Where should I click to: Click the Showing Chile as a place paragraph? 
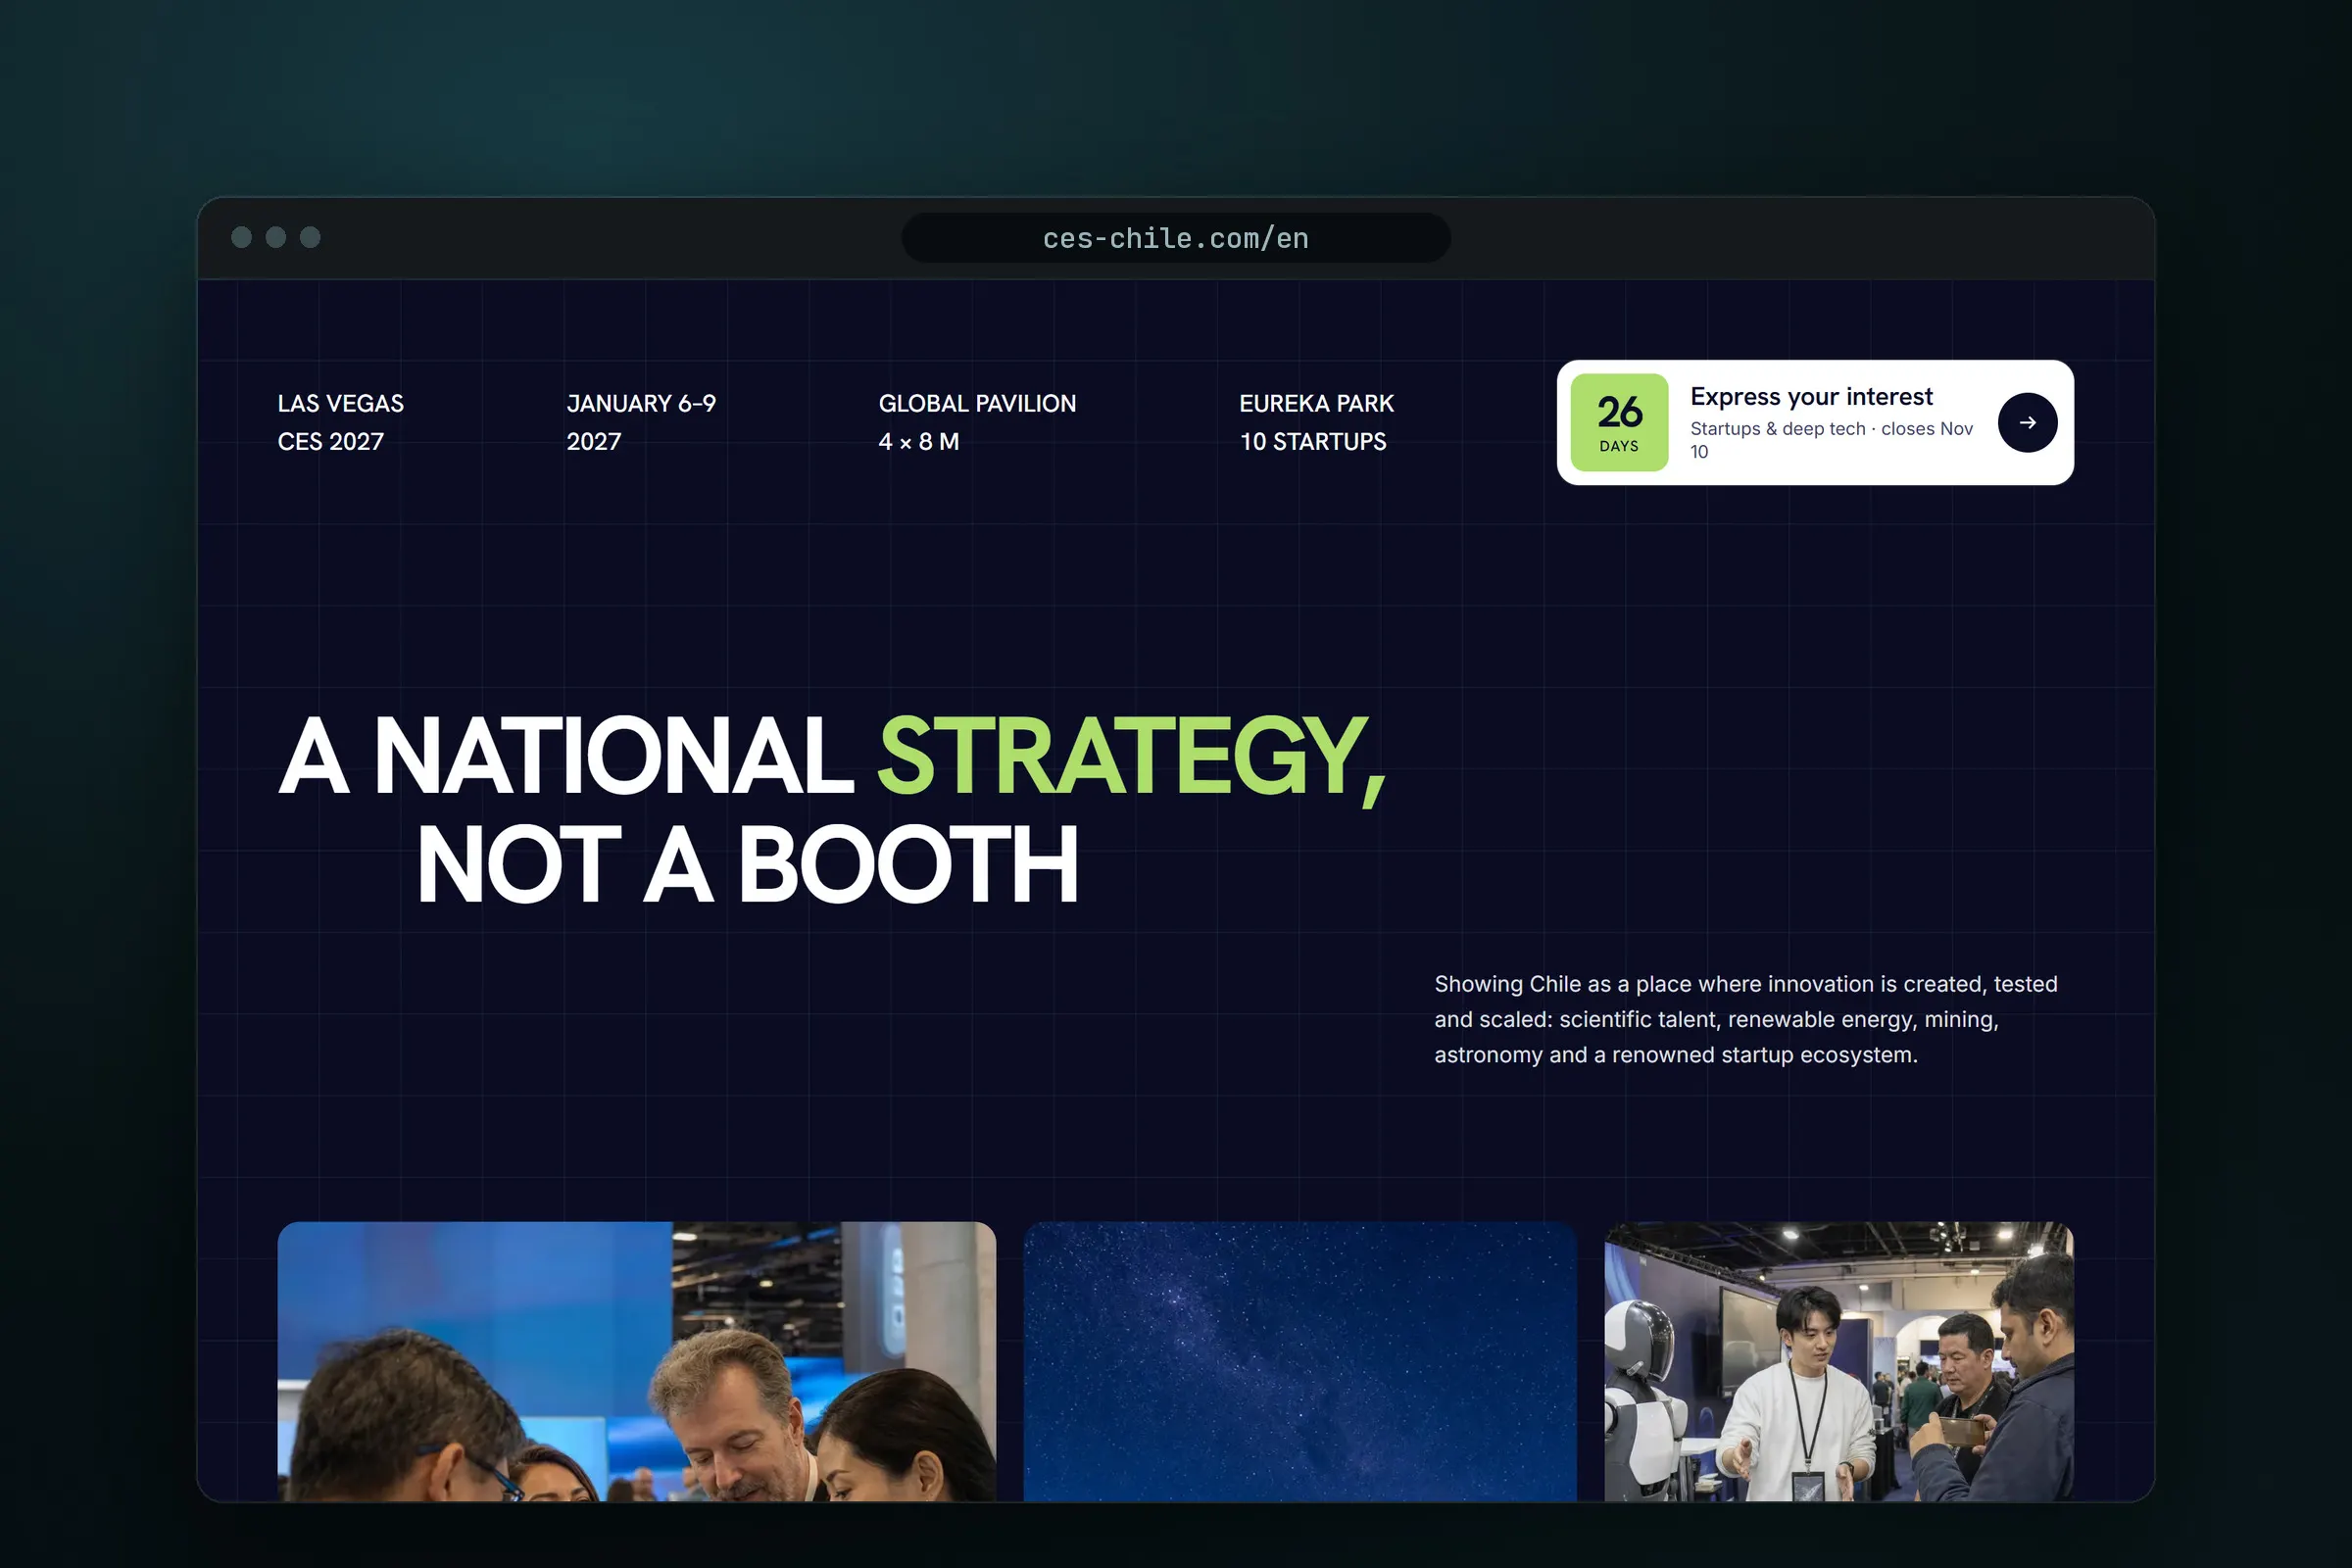click(x=1746, y=1019)
